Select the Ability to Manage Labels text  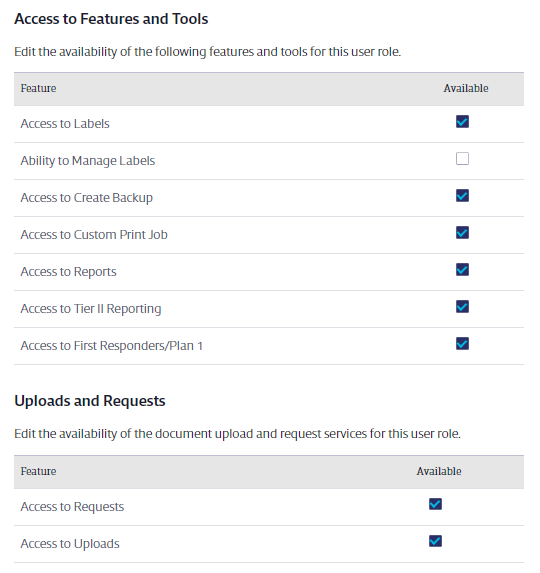[88, 161]
